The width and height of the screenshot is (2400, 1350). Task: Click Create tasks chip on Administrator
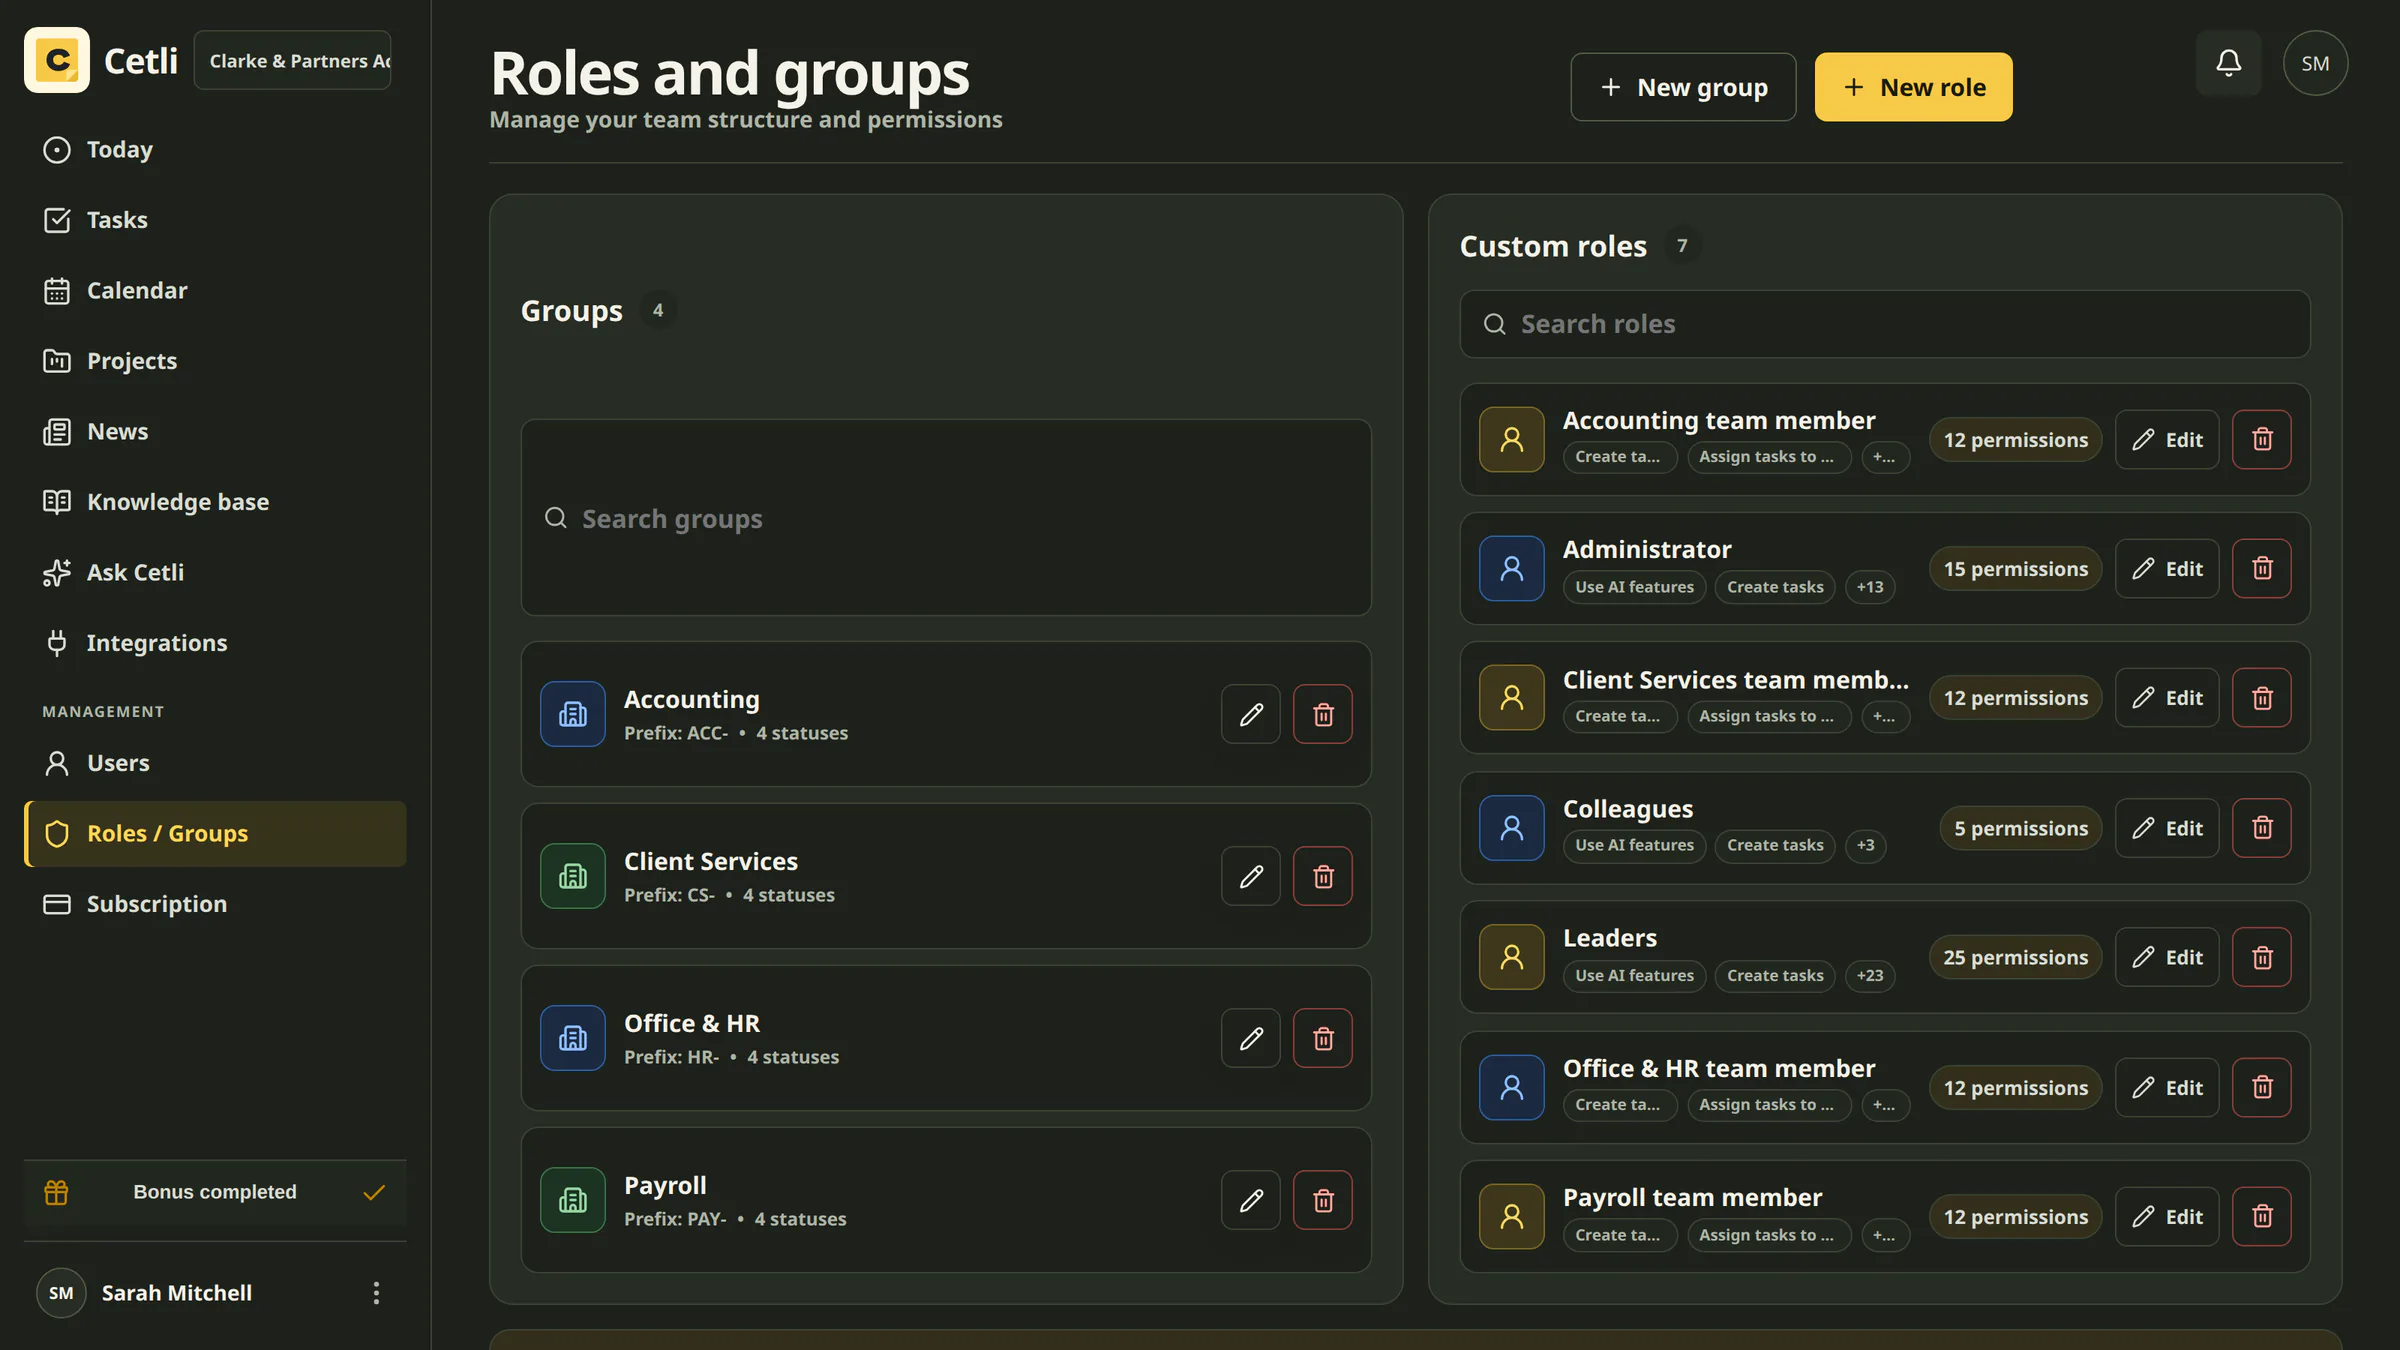click(x=1775, y=587)
